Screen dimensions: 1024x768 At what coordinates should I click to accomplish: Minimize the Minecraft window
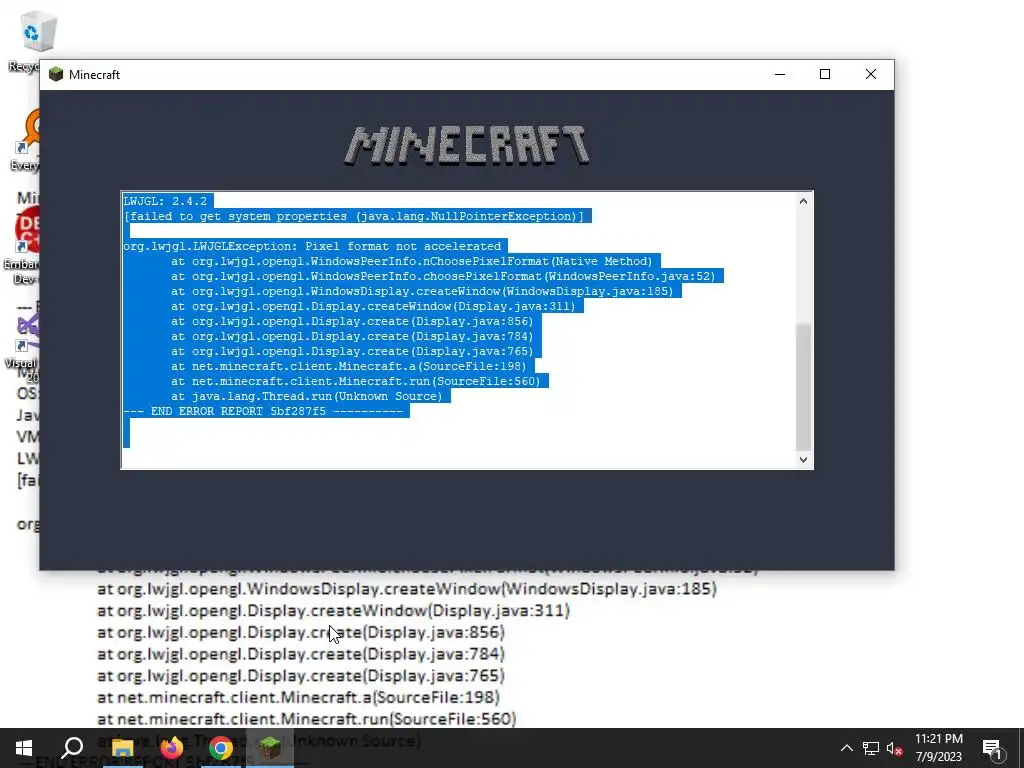[780, 74]
